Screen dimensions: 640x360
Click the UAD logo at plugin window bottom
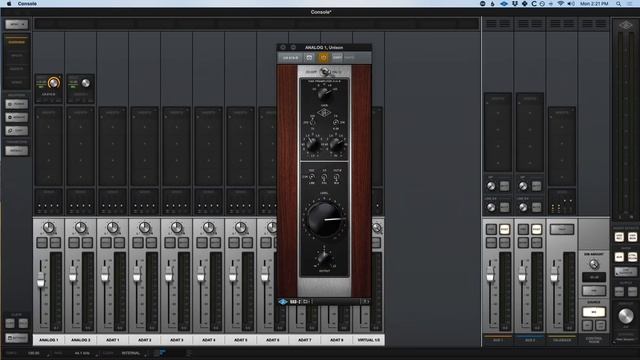(x=283, y=302)
